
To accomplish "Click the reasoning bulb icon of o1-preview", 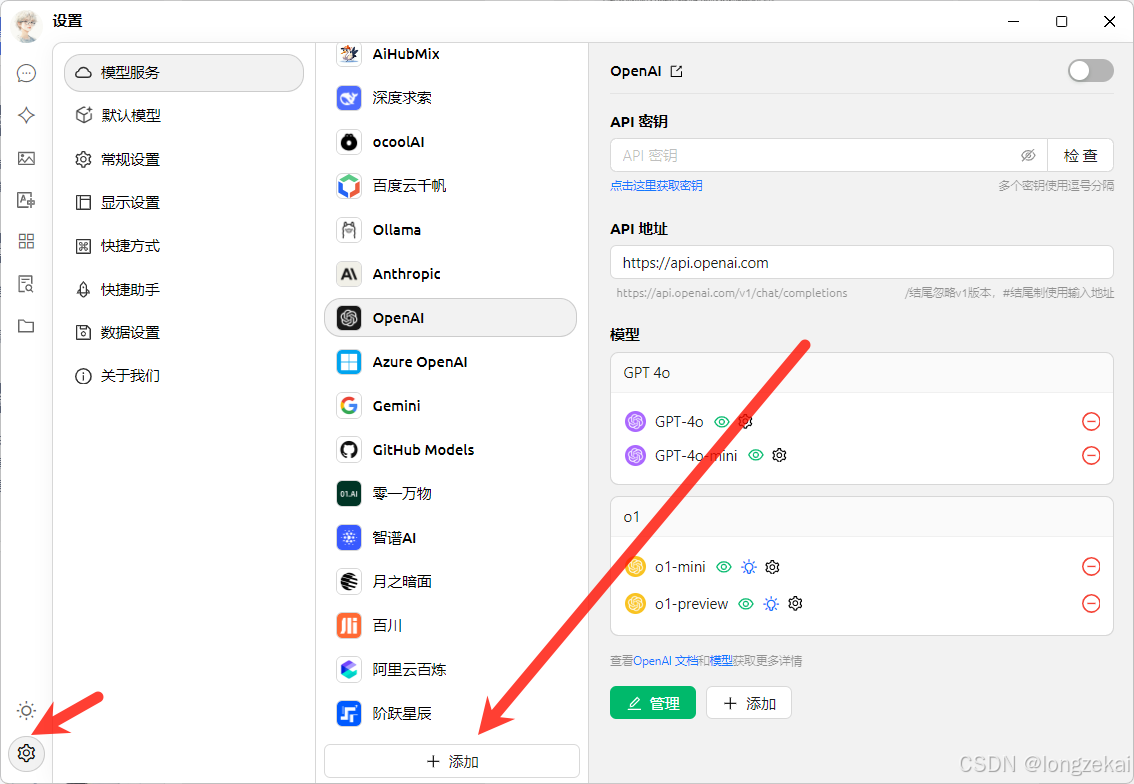I will 771,603.
